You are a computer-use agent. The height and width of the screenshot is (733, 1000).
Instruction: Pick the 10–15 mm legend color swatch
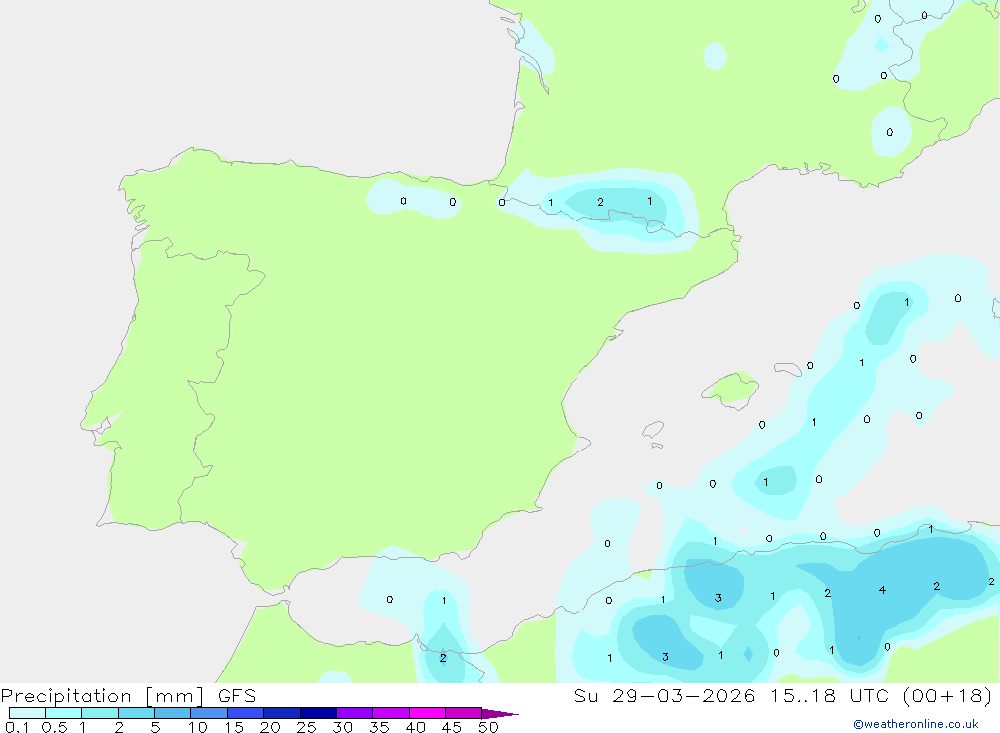(209, 713)
